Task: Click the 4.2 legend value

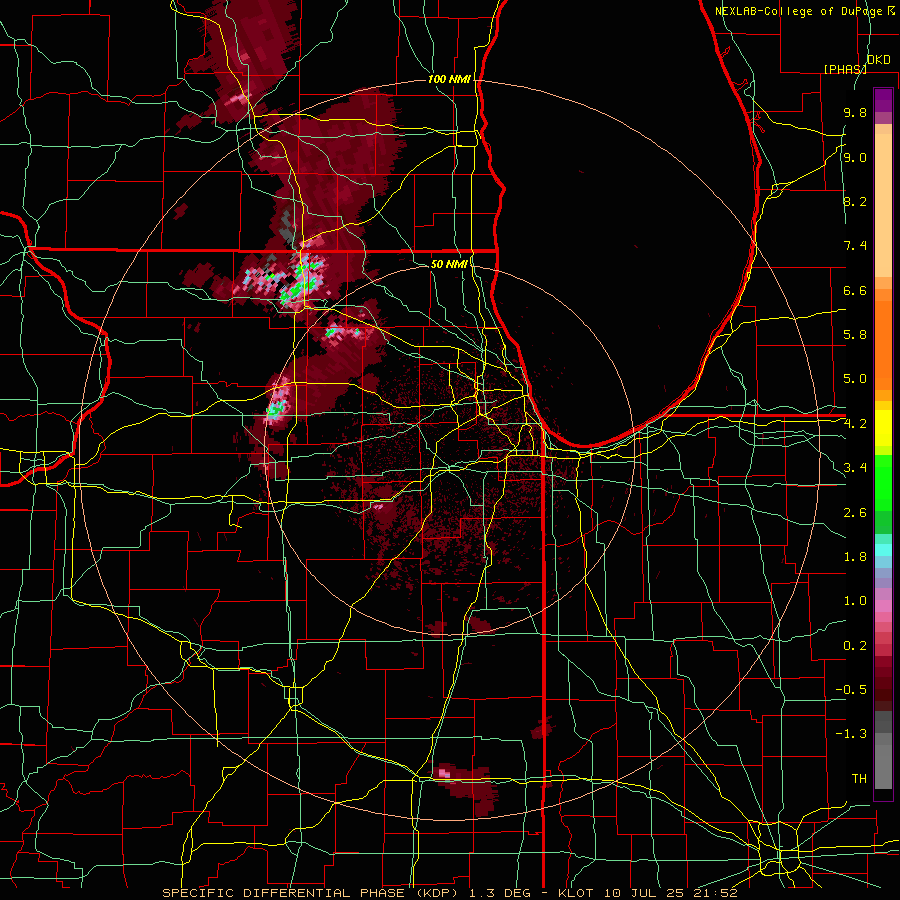Action: (855, 424)
